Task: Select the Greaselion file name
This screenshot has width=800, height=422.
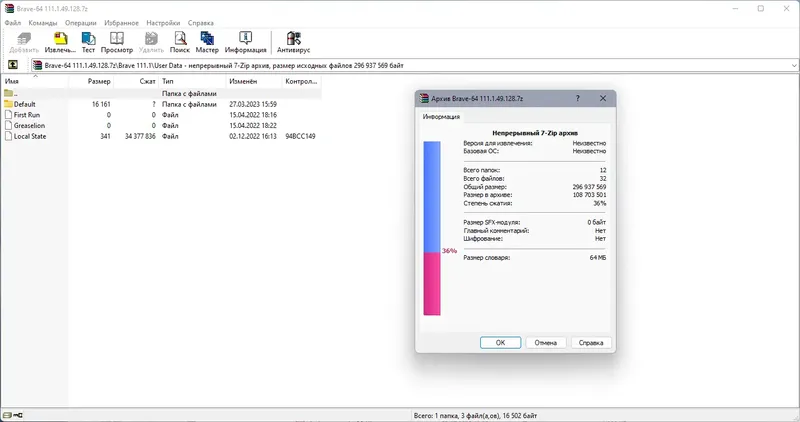Action: click(29, 126)
